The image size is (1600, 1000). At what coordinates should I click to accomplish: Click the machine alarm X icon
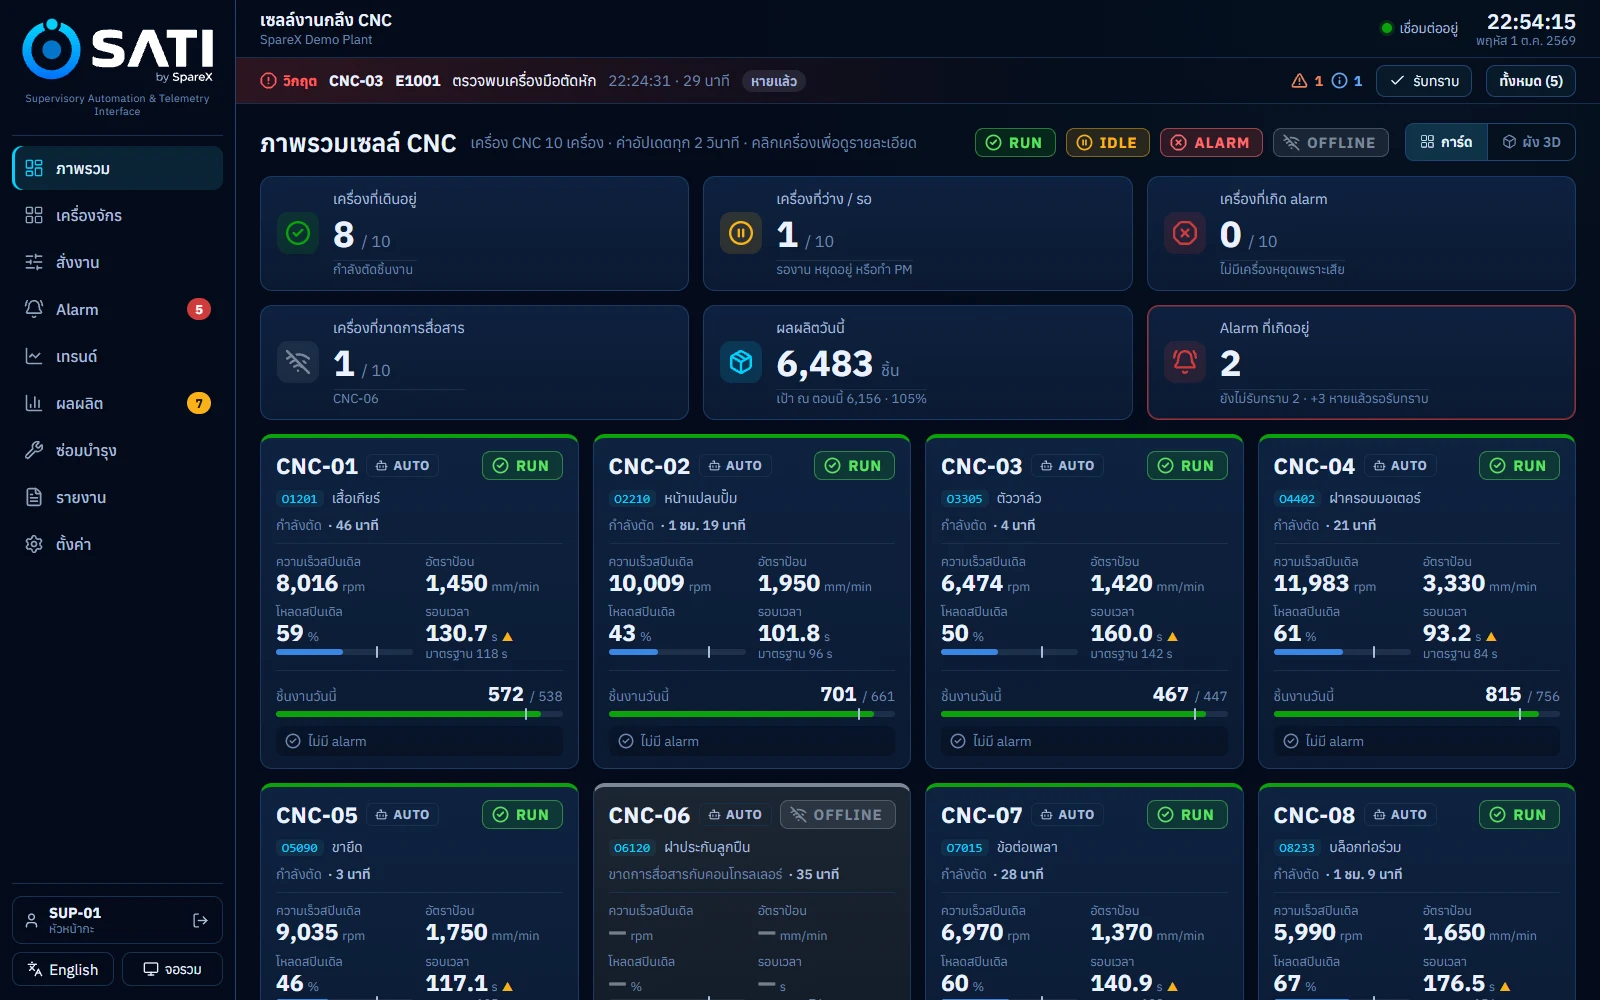(1185, 233)
